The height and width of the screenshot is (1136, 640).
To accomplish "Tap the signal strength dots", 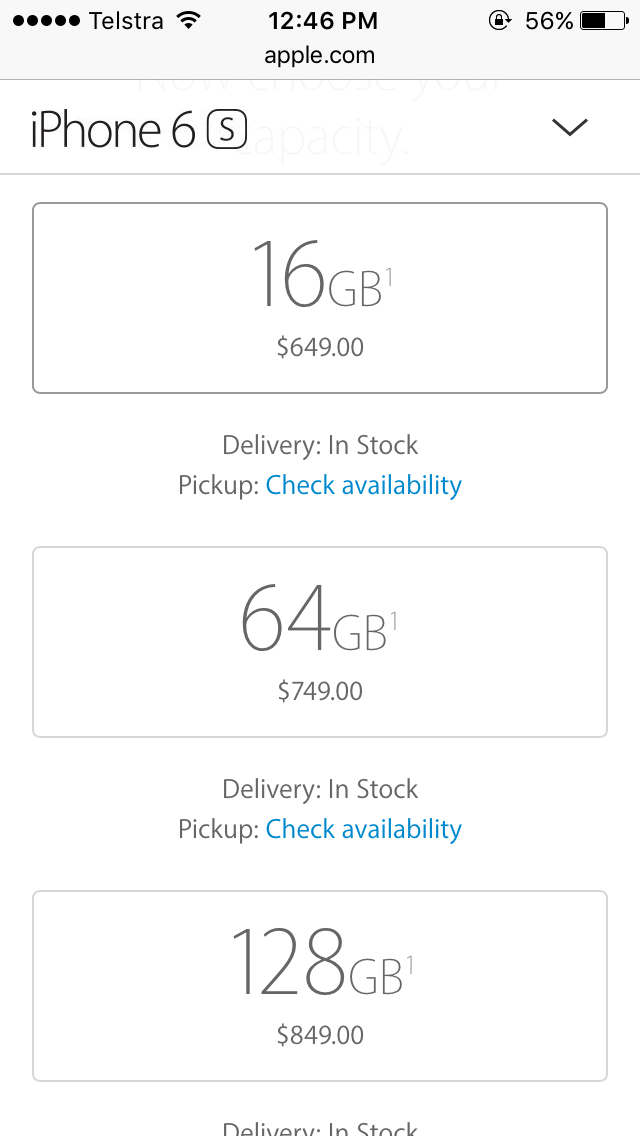I will click(46, 20).
